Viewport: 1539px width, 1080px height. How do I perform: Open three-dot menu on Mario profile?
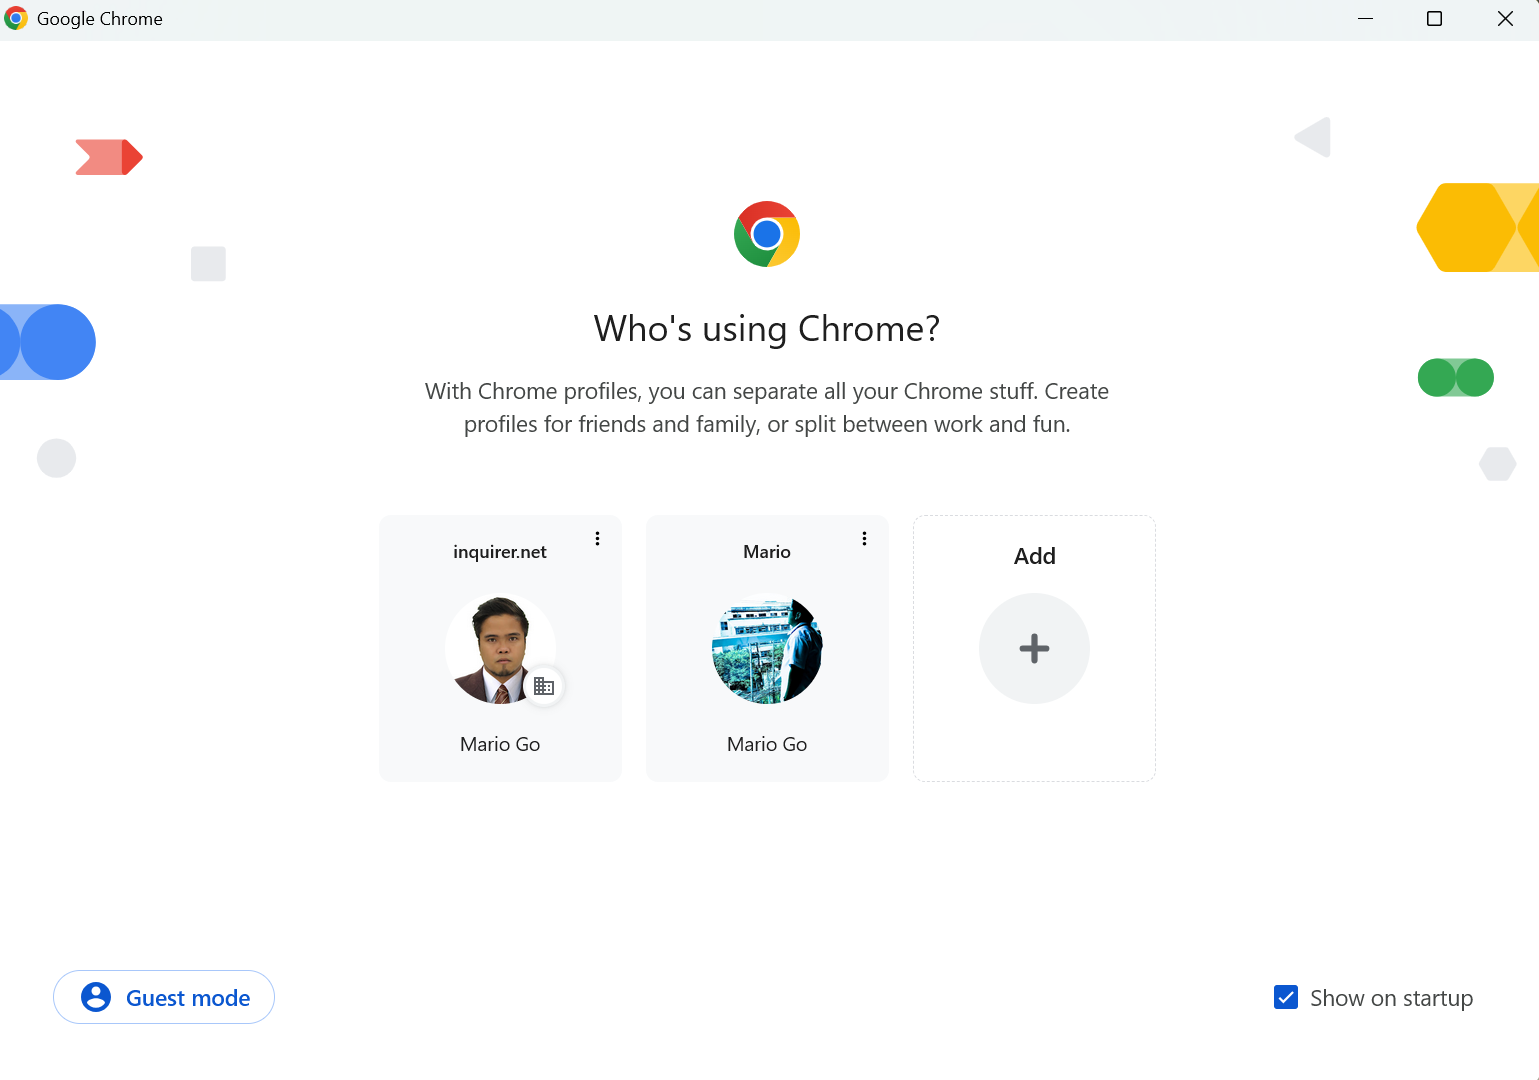click(x=864, y=539)
